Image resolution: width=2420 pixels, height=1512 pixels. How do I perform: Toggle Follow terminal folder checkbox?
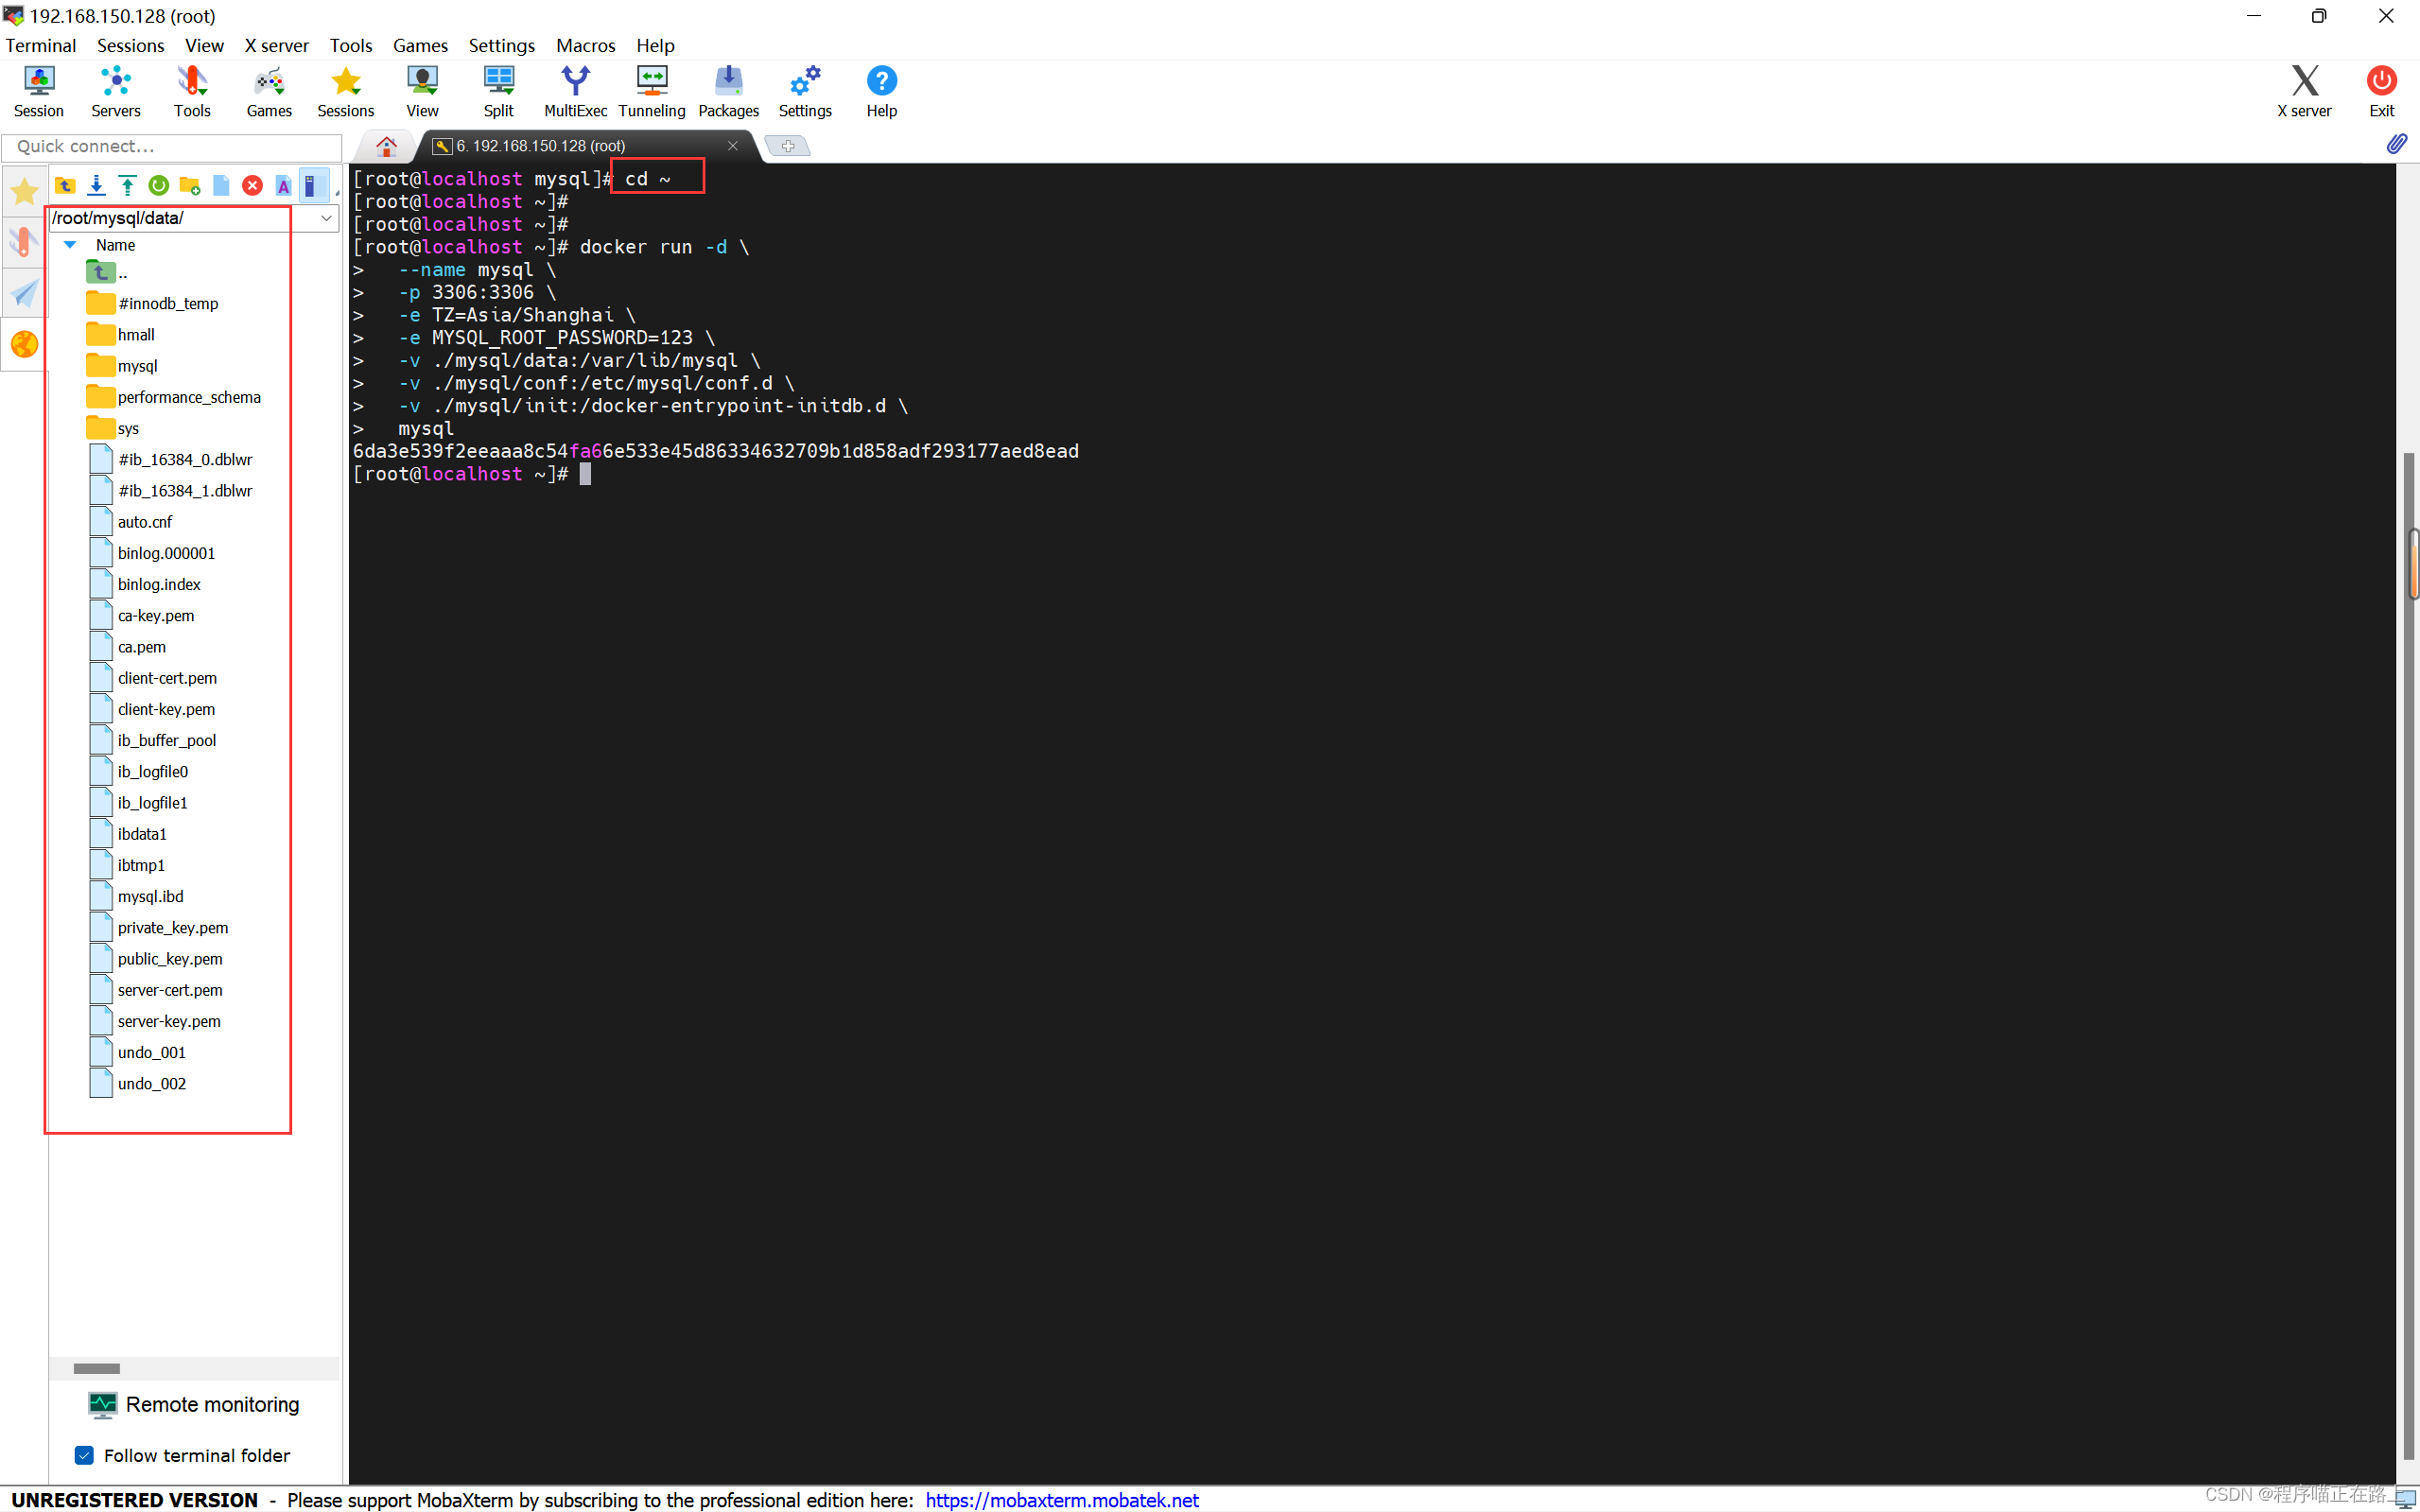[83, 1454]
